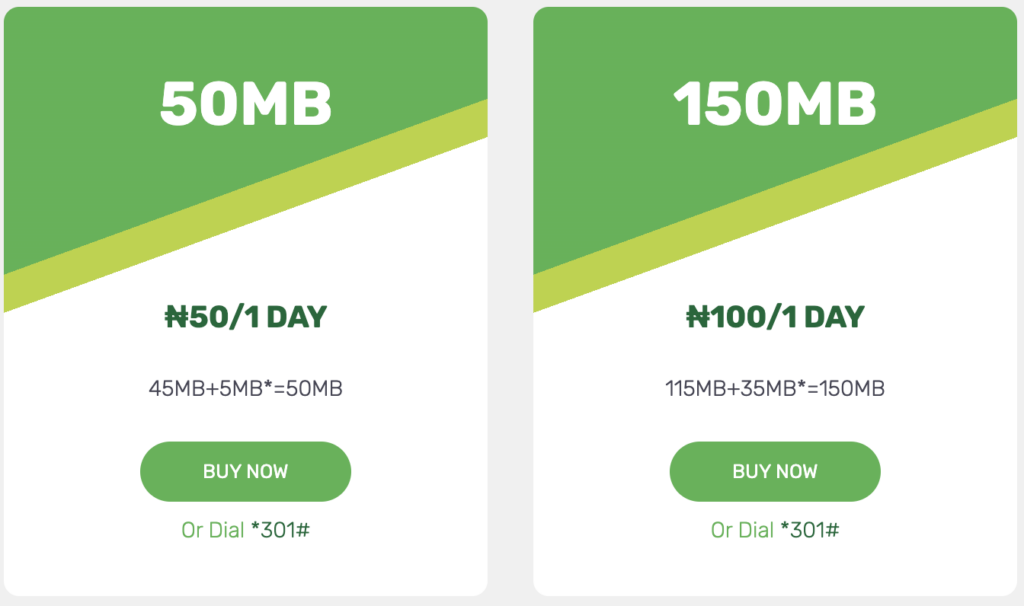Image resolution: width=1024 pixels, height=606 pixels.
Task: Click the lime stripe on 50MB card
Action: pos(246,206)
